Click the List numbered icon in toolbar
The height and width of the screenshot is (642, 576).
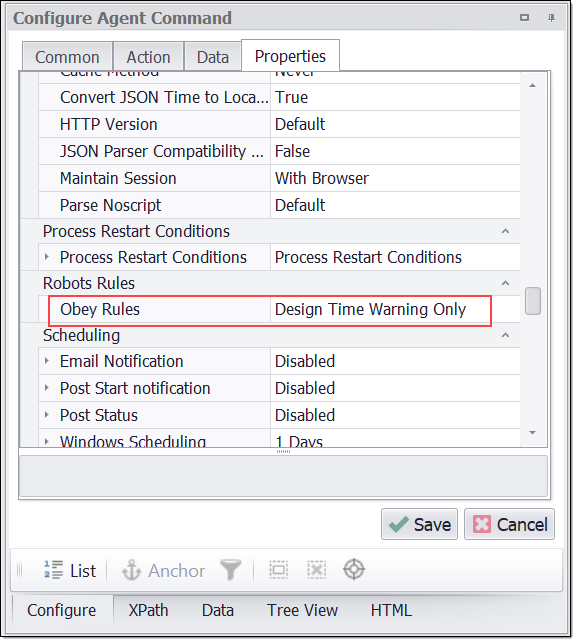click(x=53, y=570)
